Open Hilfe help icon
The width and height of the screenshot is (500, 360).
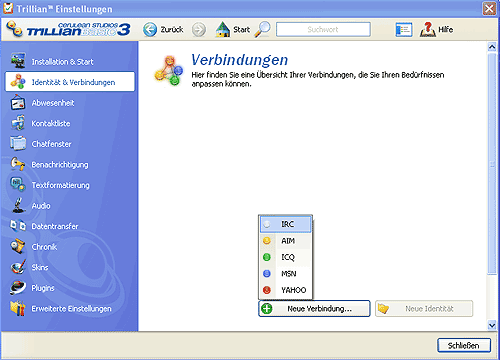coord(427,29)
